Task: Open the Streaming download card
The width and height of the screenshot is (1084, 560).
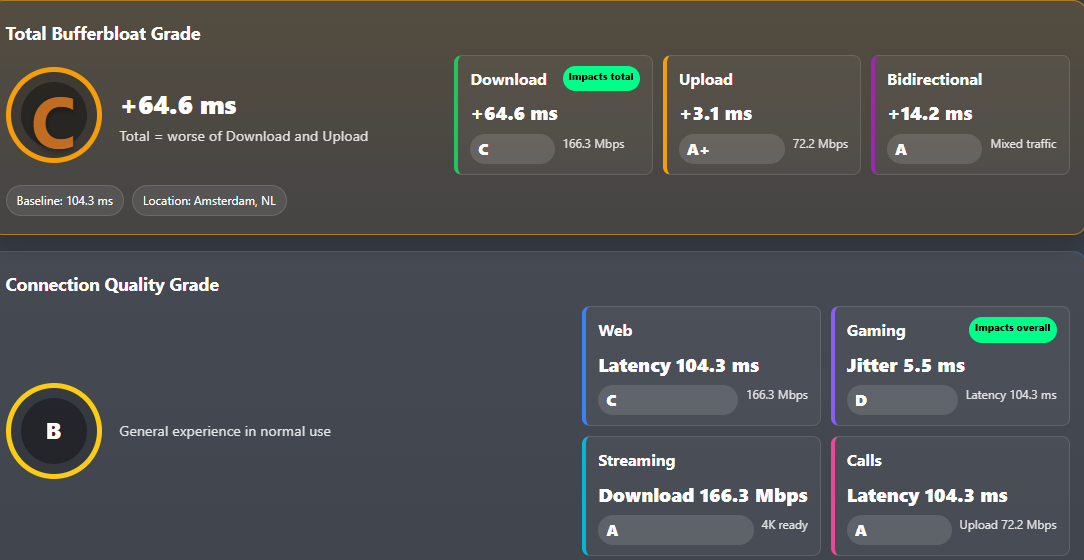Action: pos(702,496)
